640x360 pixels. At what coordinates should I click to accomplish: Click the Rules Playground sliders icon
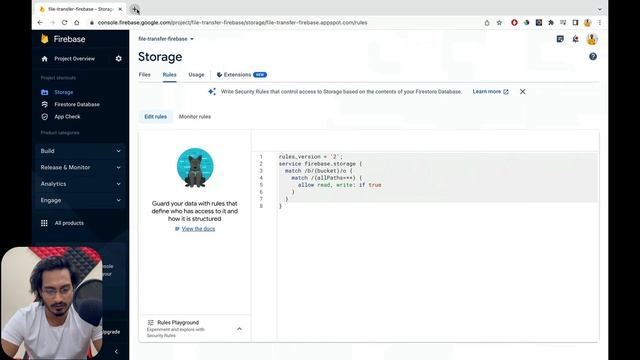[x=150, y=322]
